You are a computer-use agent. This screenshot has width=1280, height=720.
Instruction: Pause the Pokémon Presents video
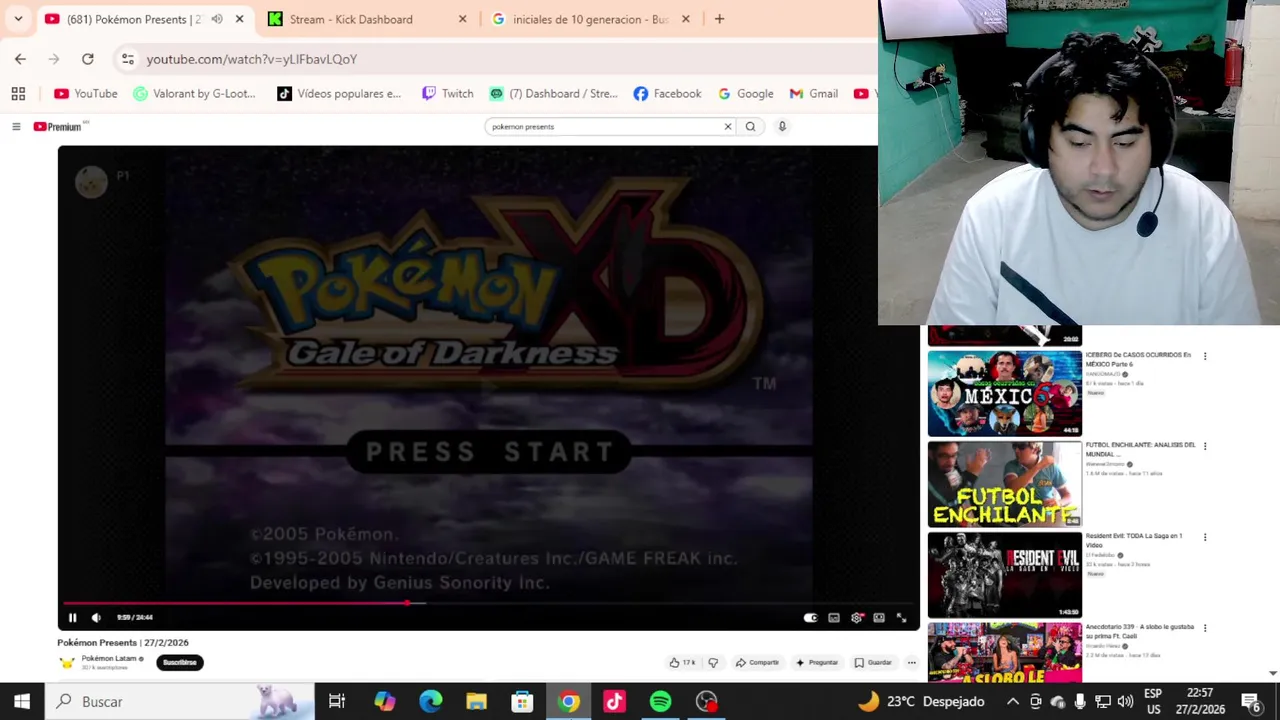tap(72, 618)
